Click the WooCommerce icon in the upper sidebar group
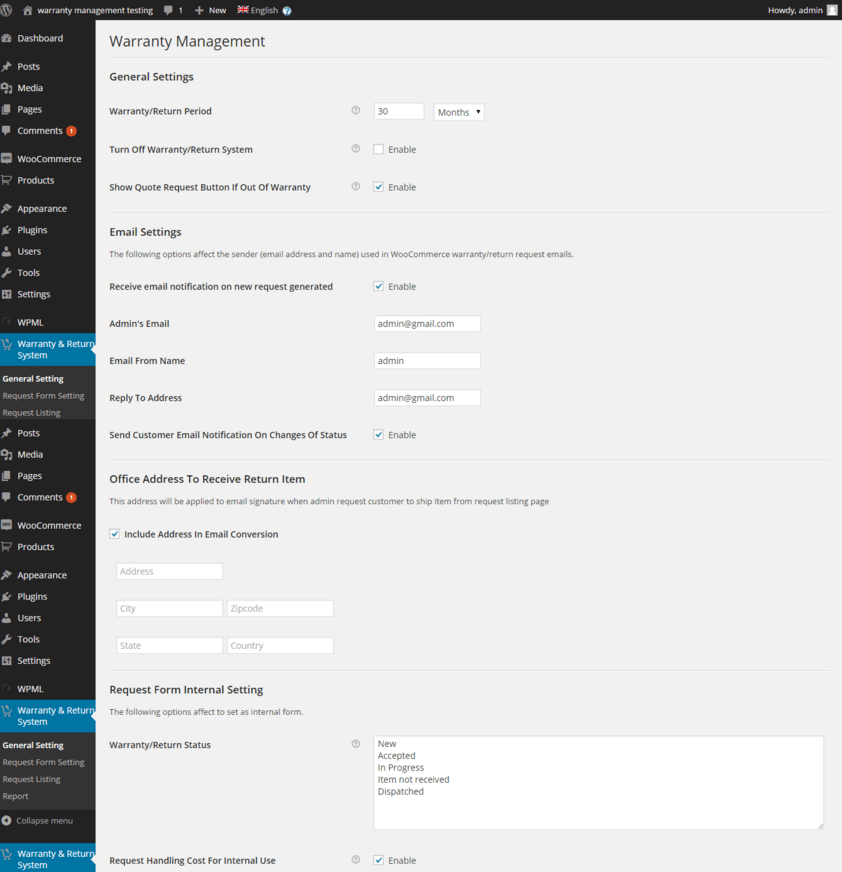The width and height of the screenshot is (842, 872). coord(7,158)
